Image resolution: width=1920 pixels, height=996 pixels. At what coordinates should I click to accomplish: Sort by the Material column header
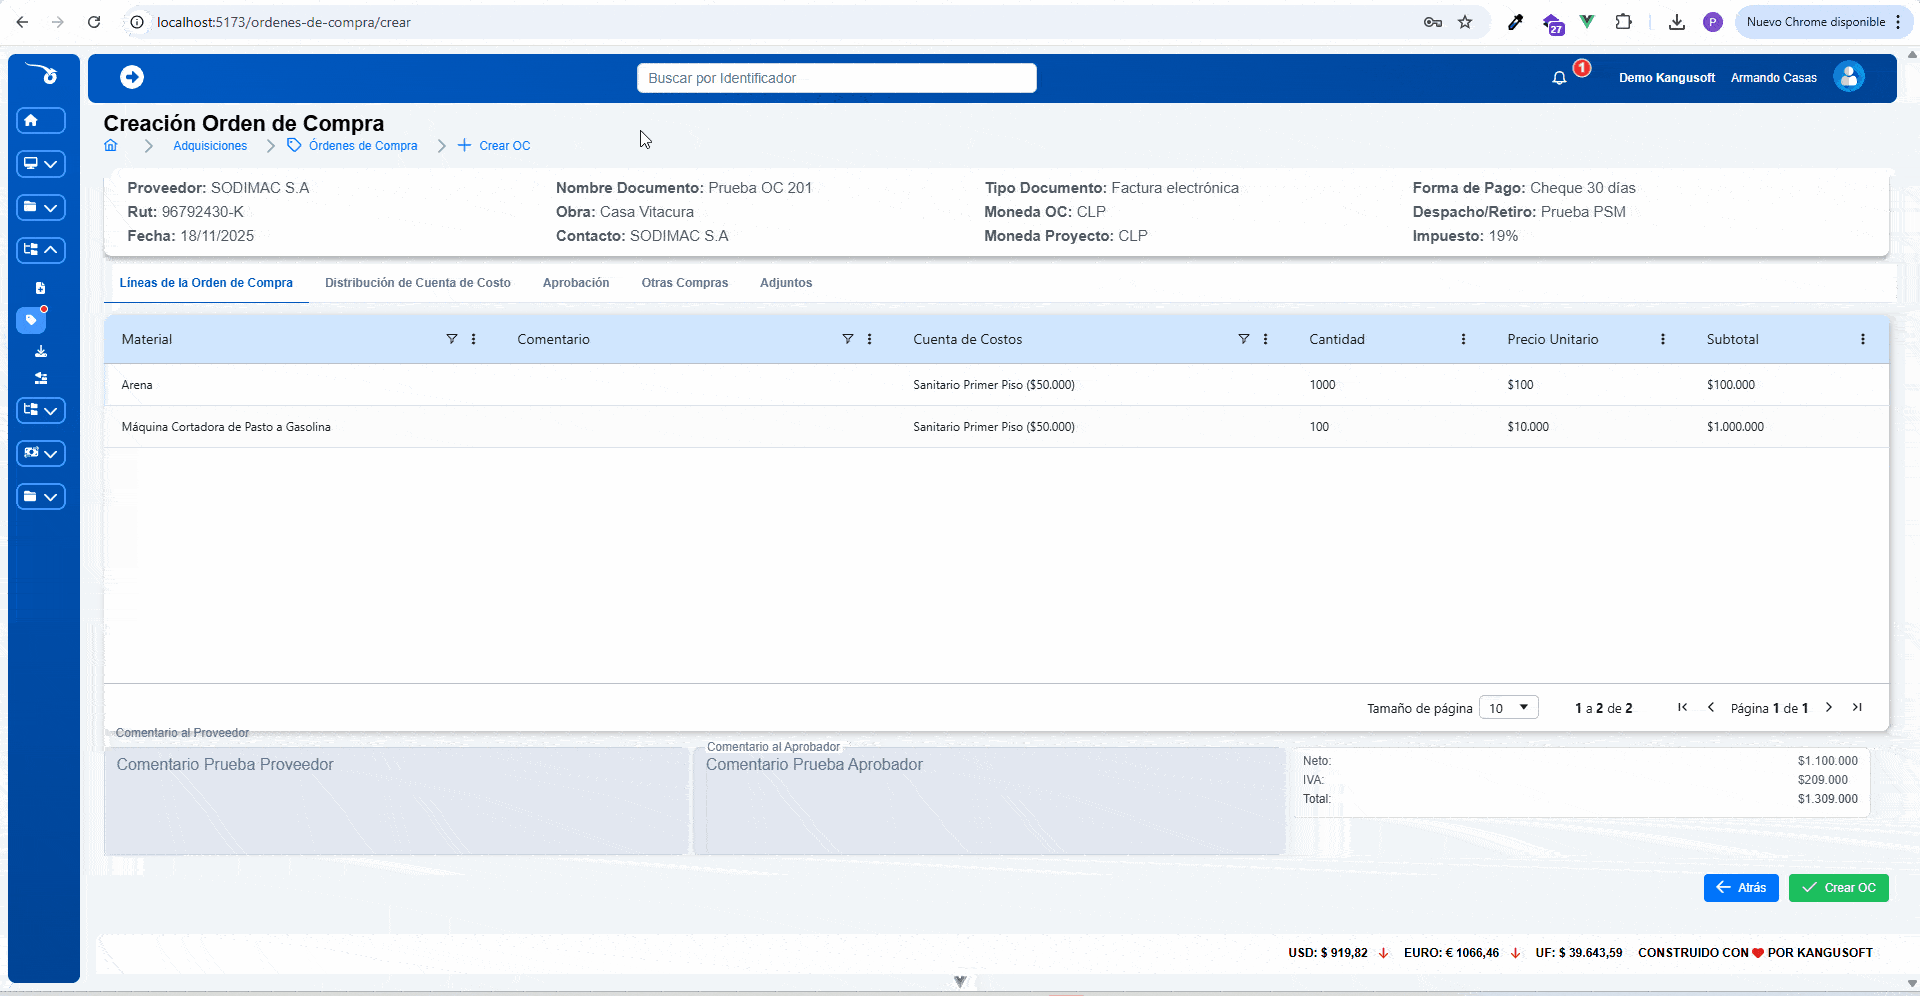(x=147, y=339)
